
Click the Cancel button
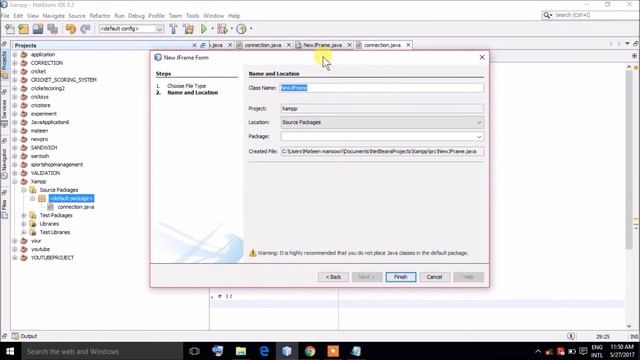(434, 277)
